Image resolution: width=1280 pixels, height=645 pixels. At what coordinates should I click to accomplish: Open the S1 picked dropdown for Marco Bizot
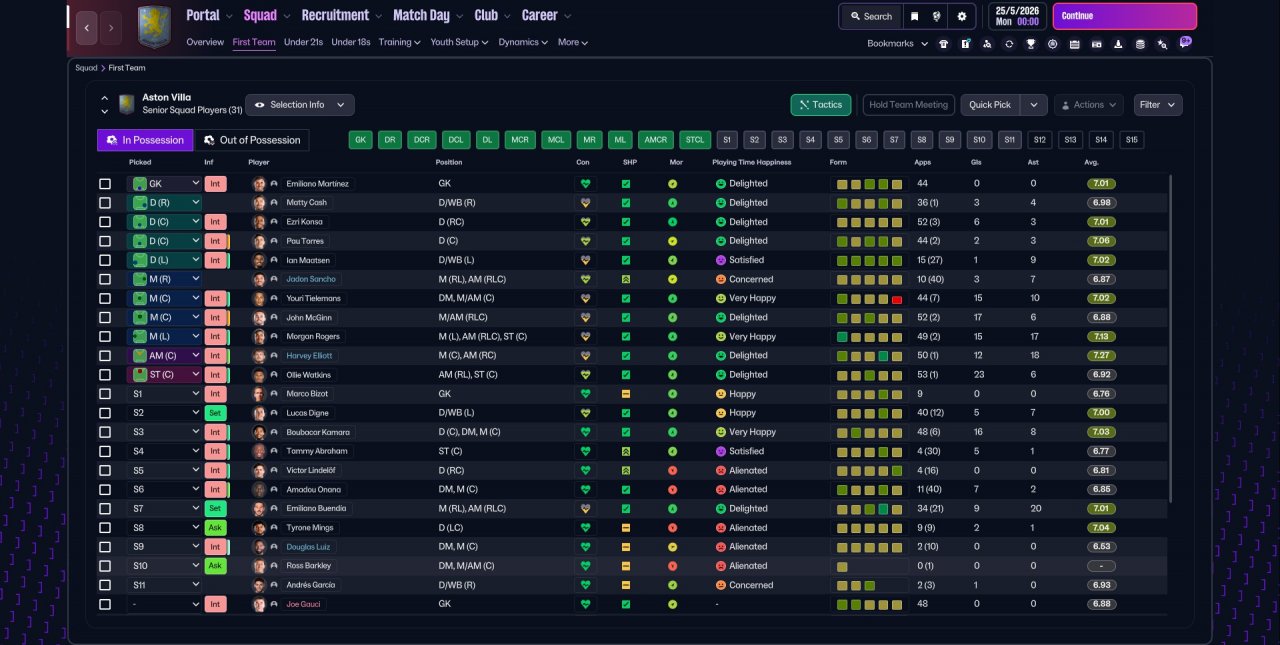164,394
